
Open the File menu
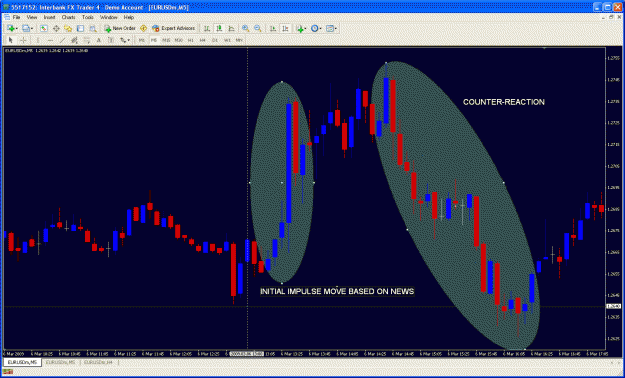click(x=16, y=18)
